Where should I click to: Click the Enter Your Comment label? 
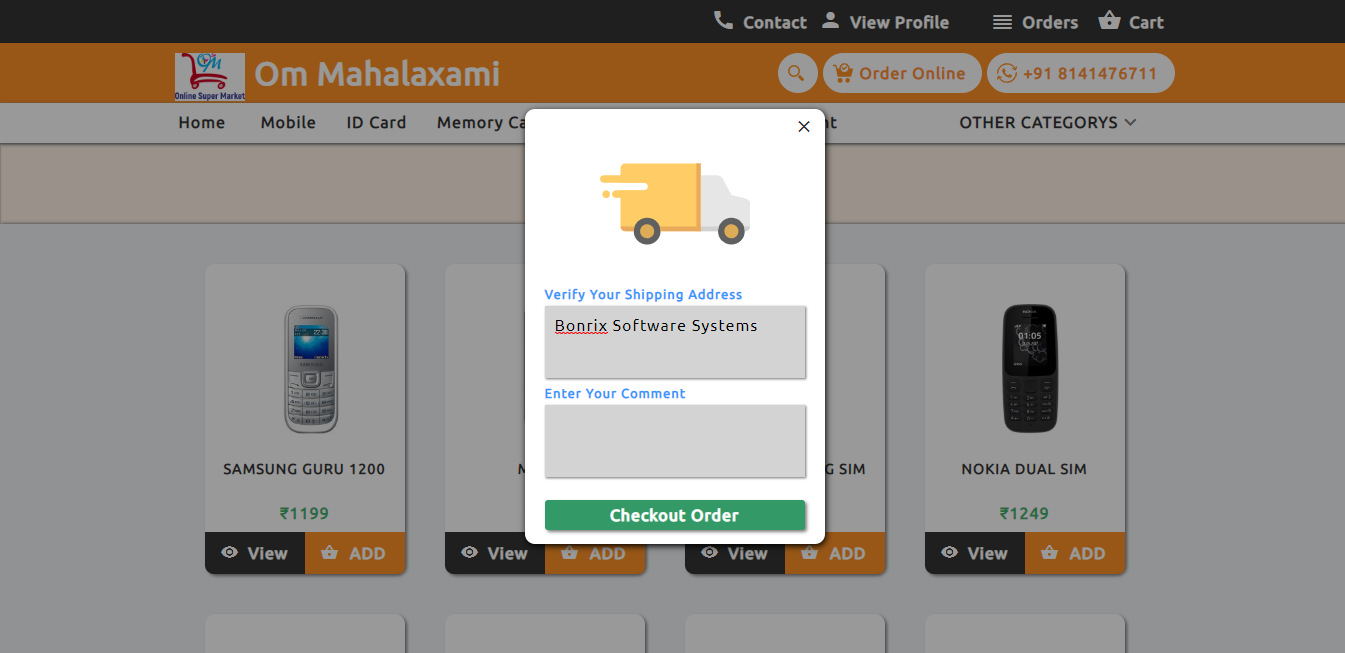coord(615,394)
